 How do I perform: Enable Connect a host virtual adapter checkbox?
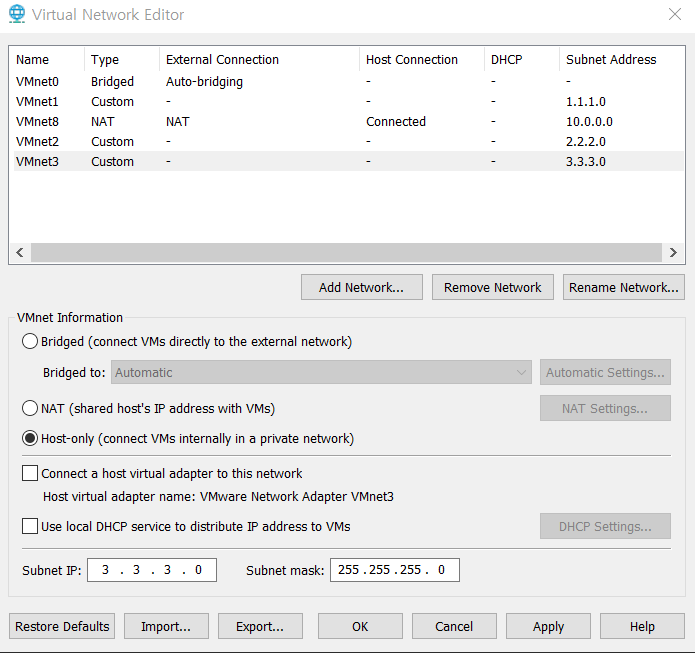pos(30,473)
